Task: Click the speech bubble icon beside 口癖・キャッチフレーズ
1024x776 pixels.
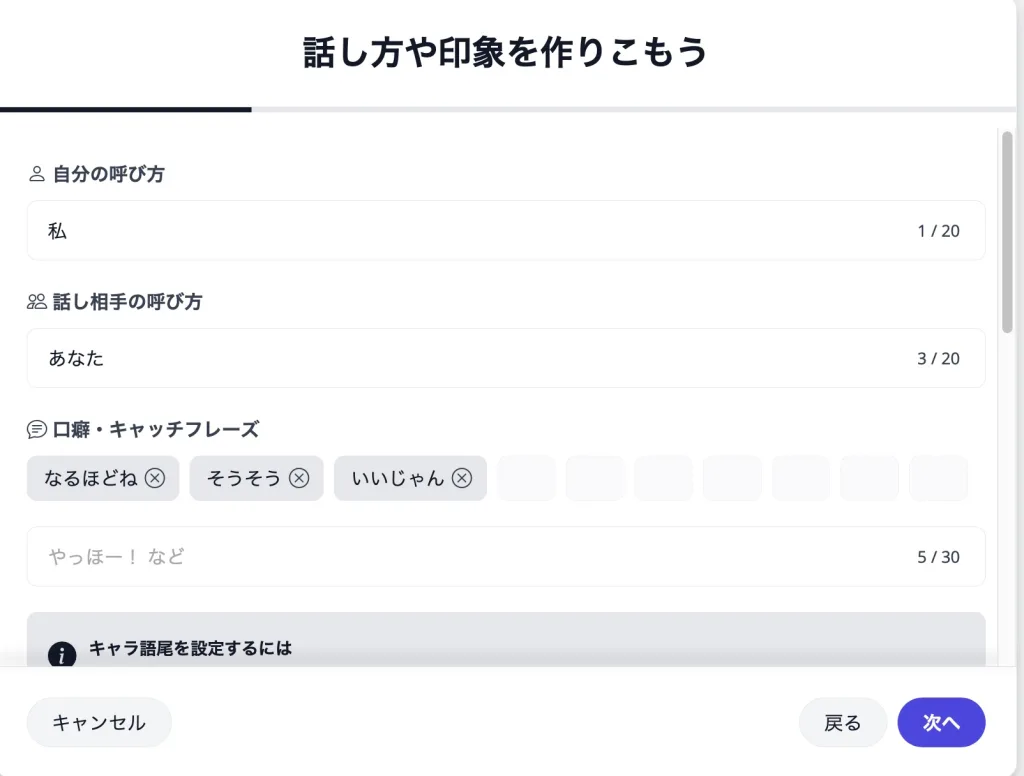Action: [x=37, y=430]
